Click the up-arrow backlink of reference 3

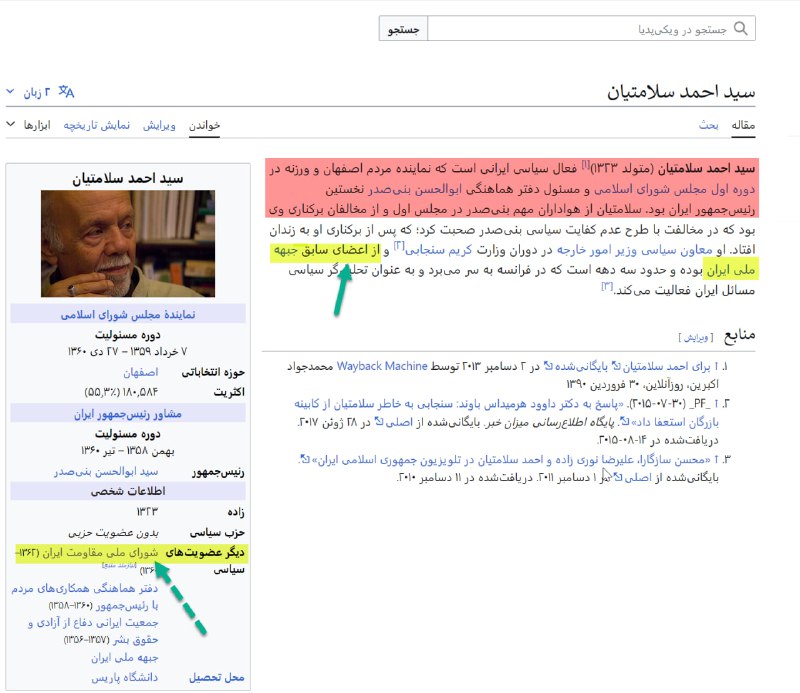[716, 459]
